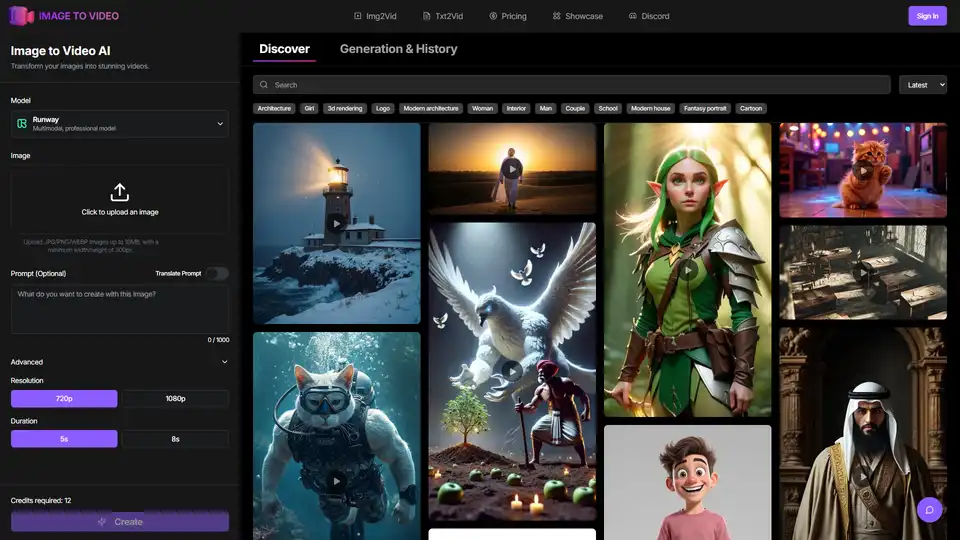This screenshot has width=960, height=540.
Task: Click the search magnifier icon
Action: [265, 85]
